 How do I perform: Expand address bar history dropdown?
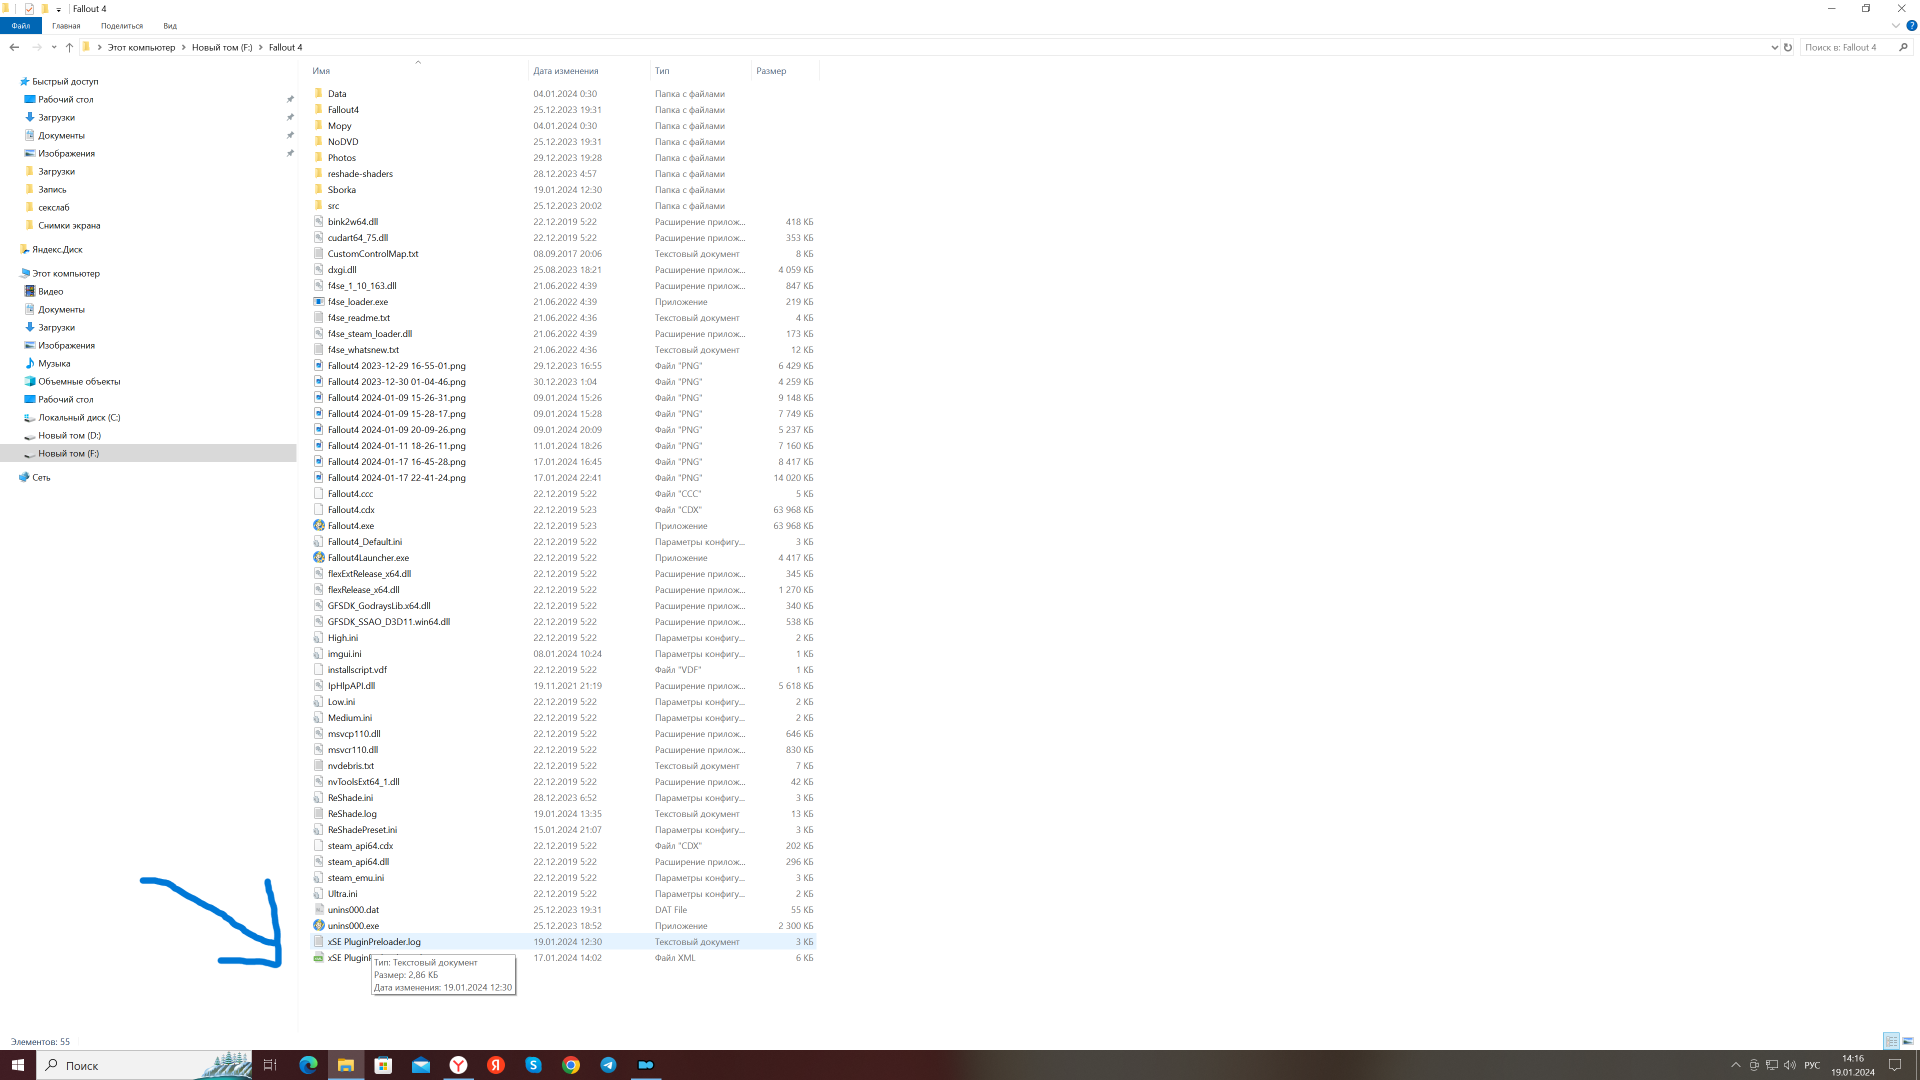click(x=1774, y=47)
